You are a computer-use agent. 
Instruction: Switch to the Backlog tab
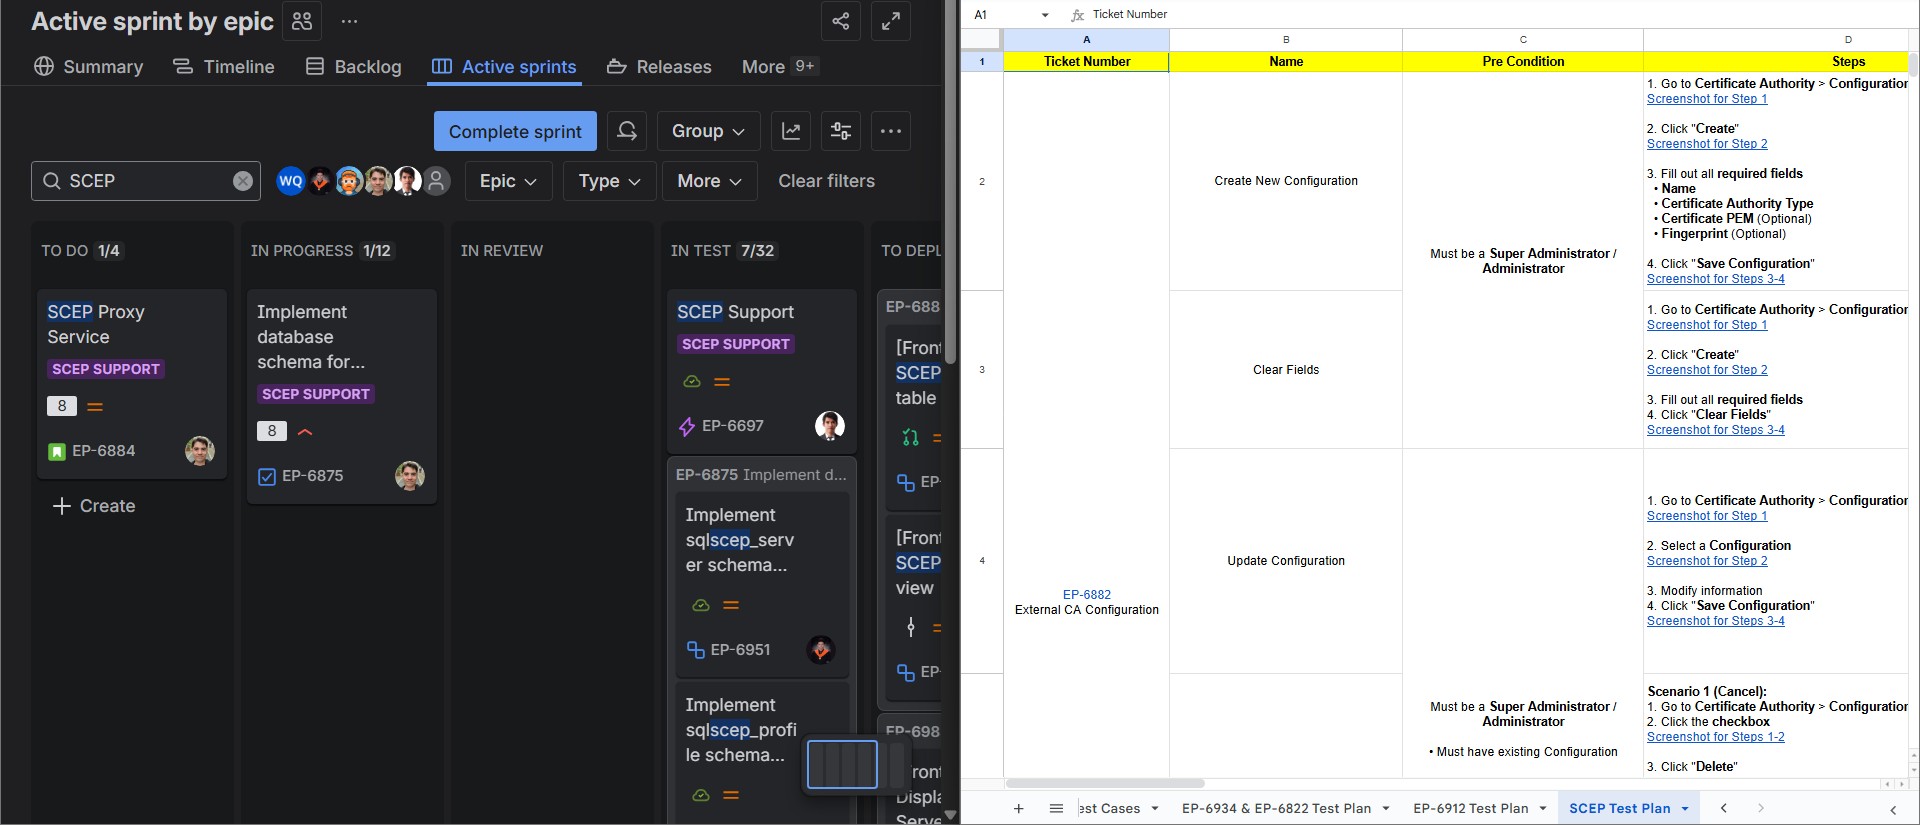(354, 67)
